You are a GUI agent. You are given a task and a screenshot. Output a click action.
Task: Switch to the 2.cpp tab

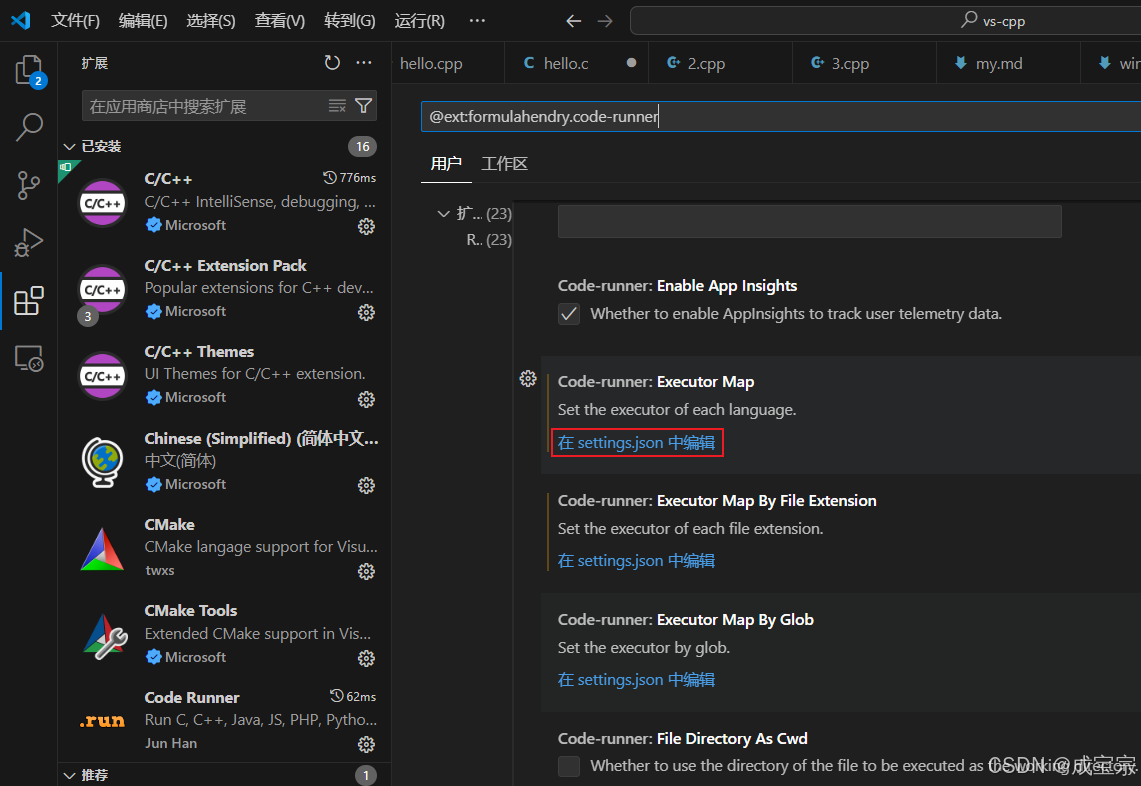[x=720, y=63]
